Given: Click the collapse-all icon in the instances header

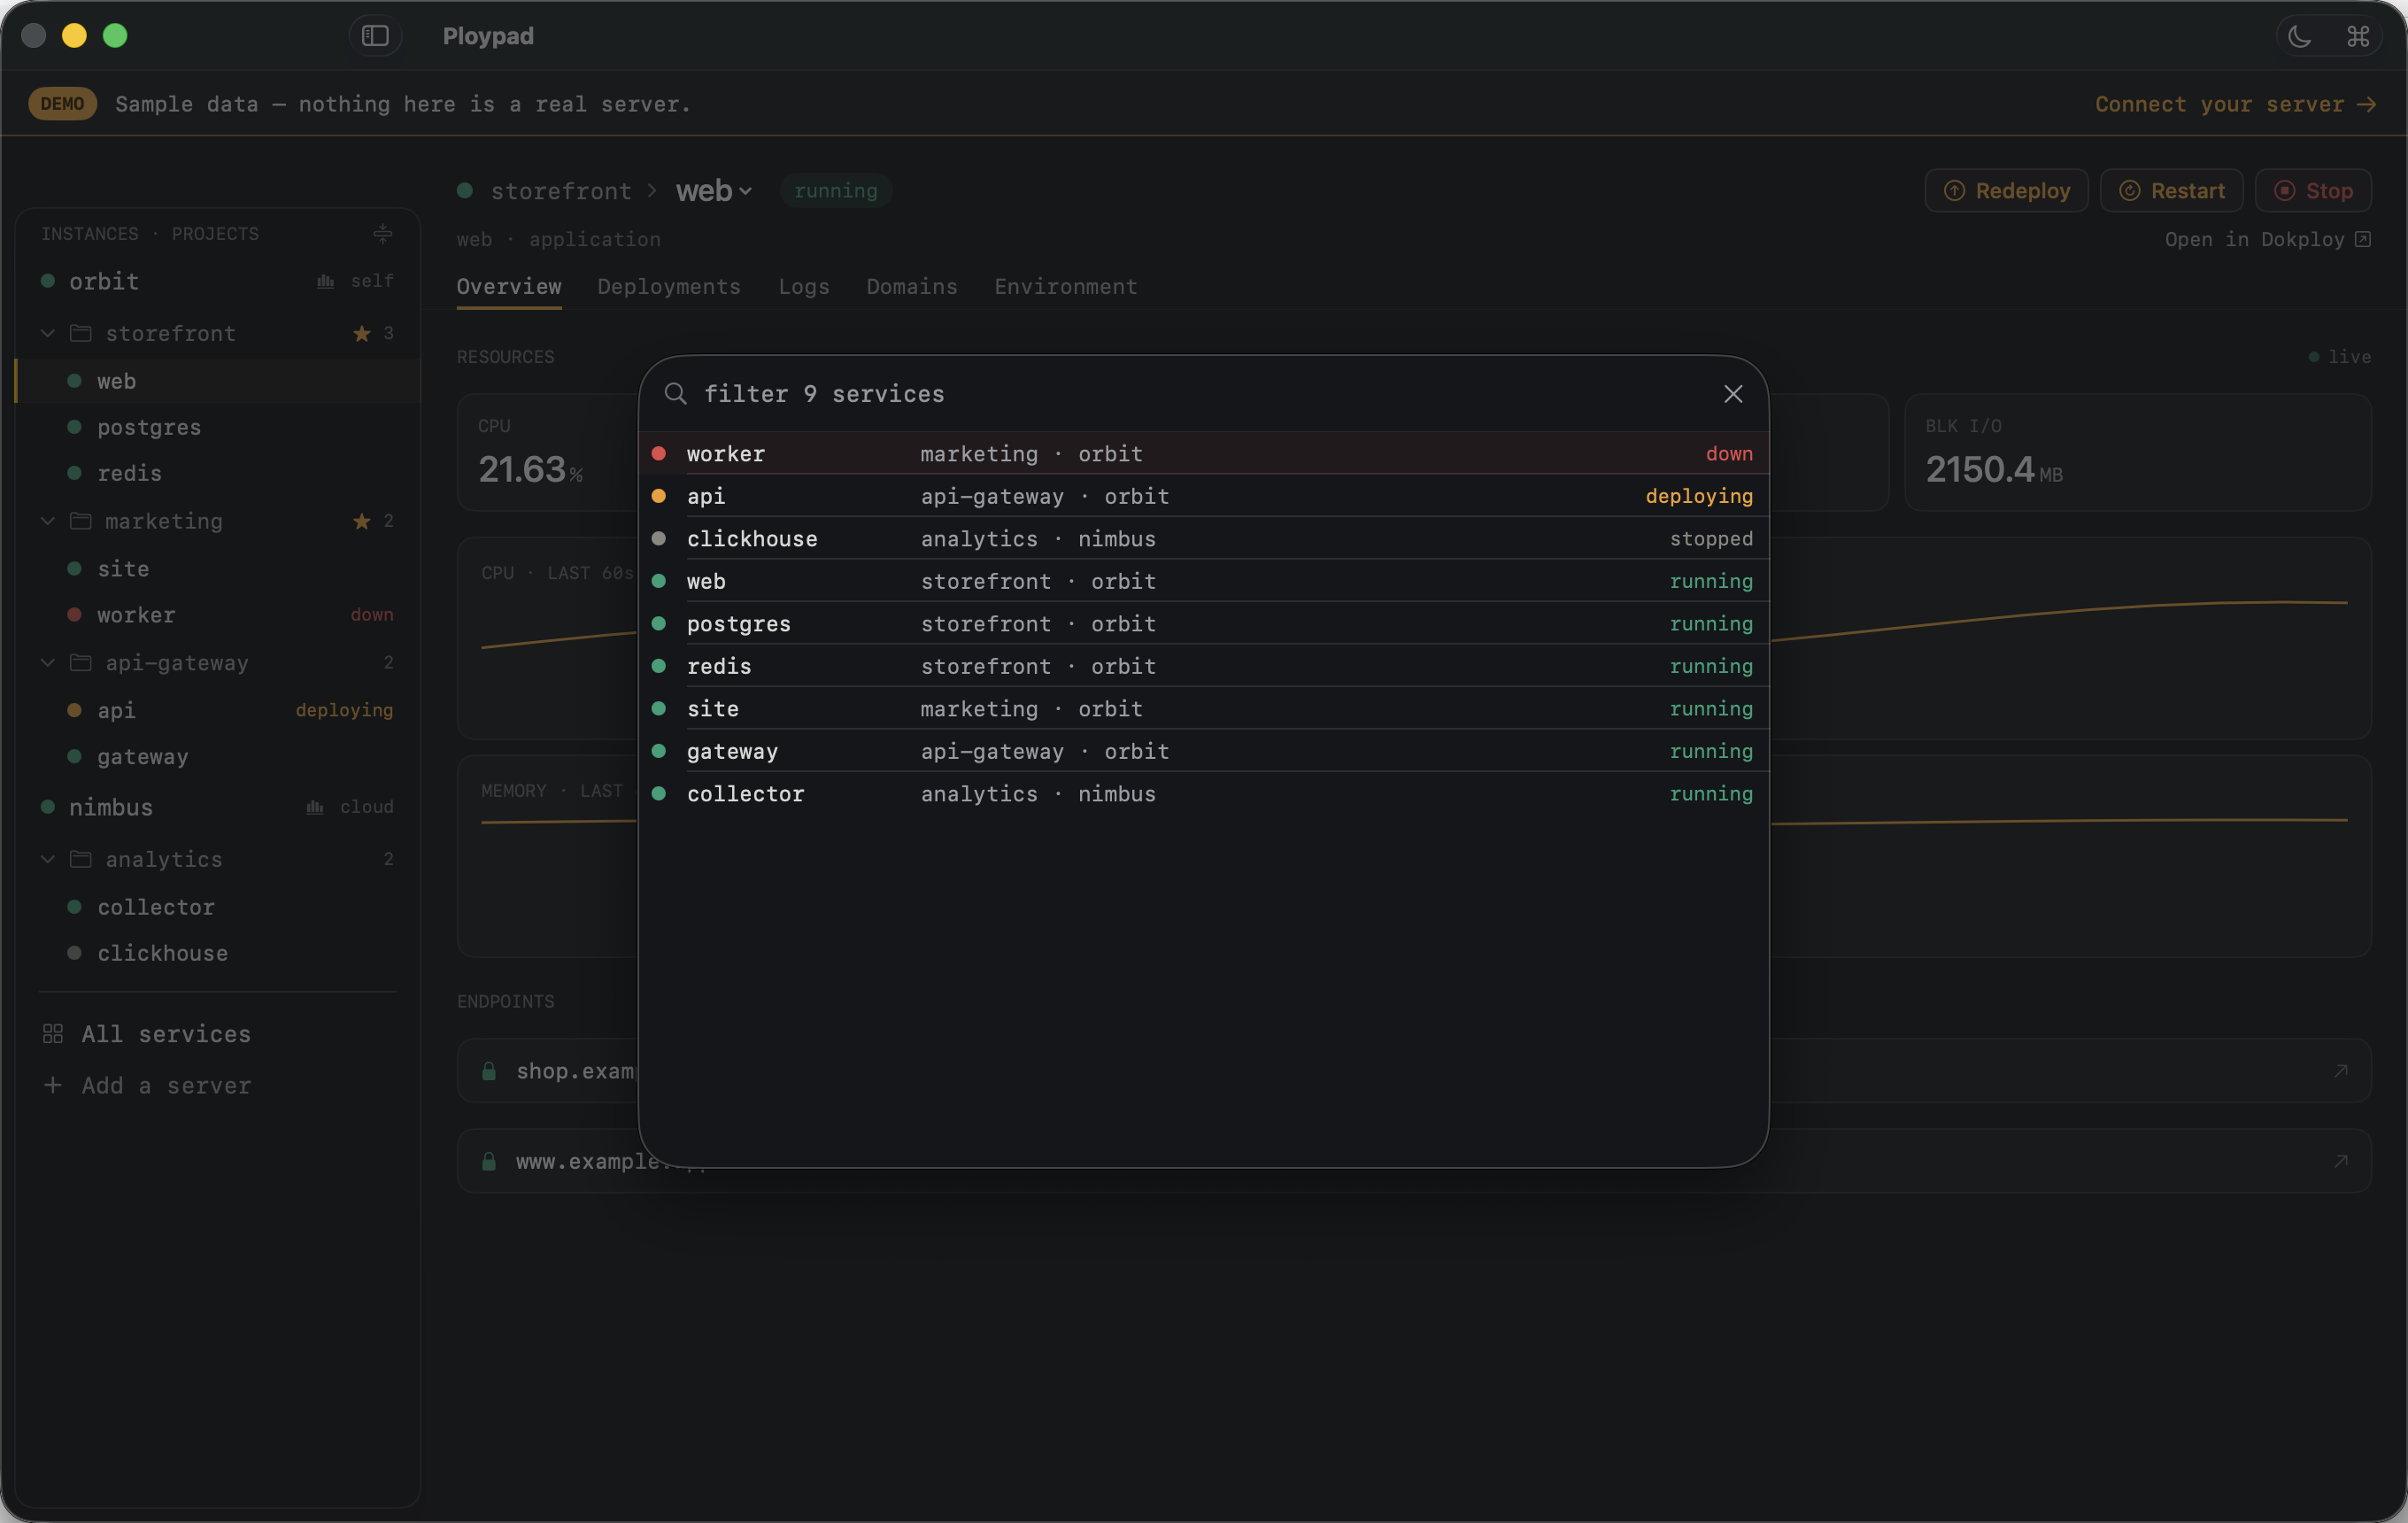Looking at the screenshot, I should (383, 234).
